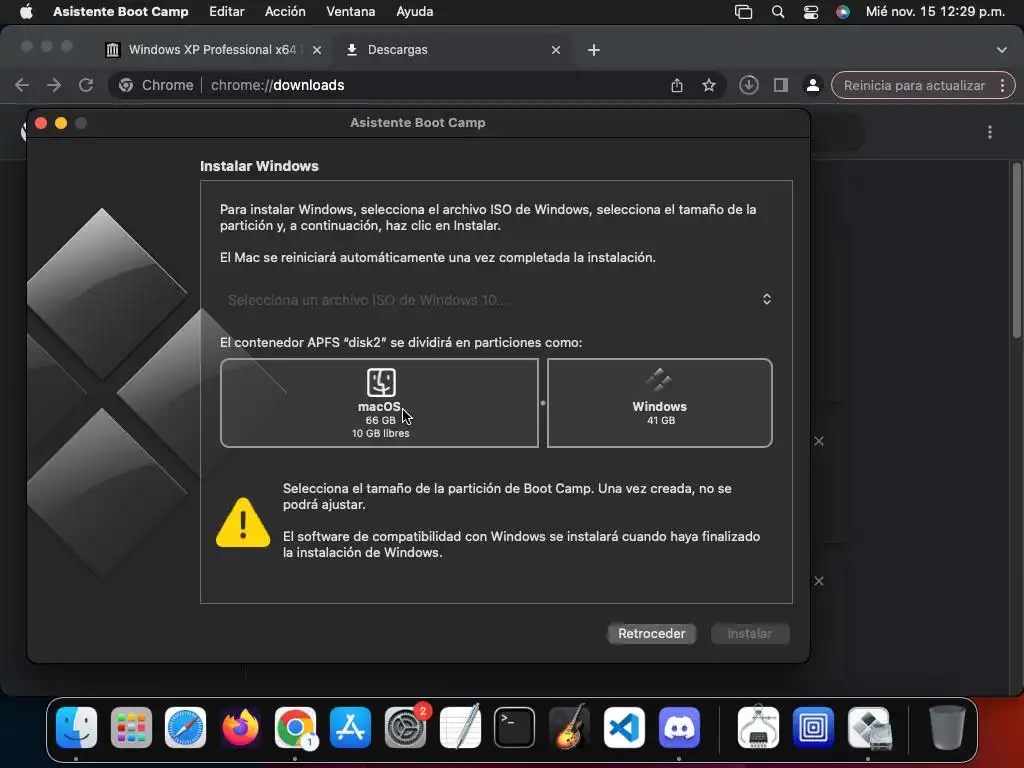Open the Acción menu
The height and width of the screenshot is (768, 1024).
[285, 12]
